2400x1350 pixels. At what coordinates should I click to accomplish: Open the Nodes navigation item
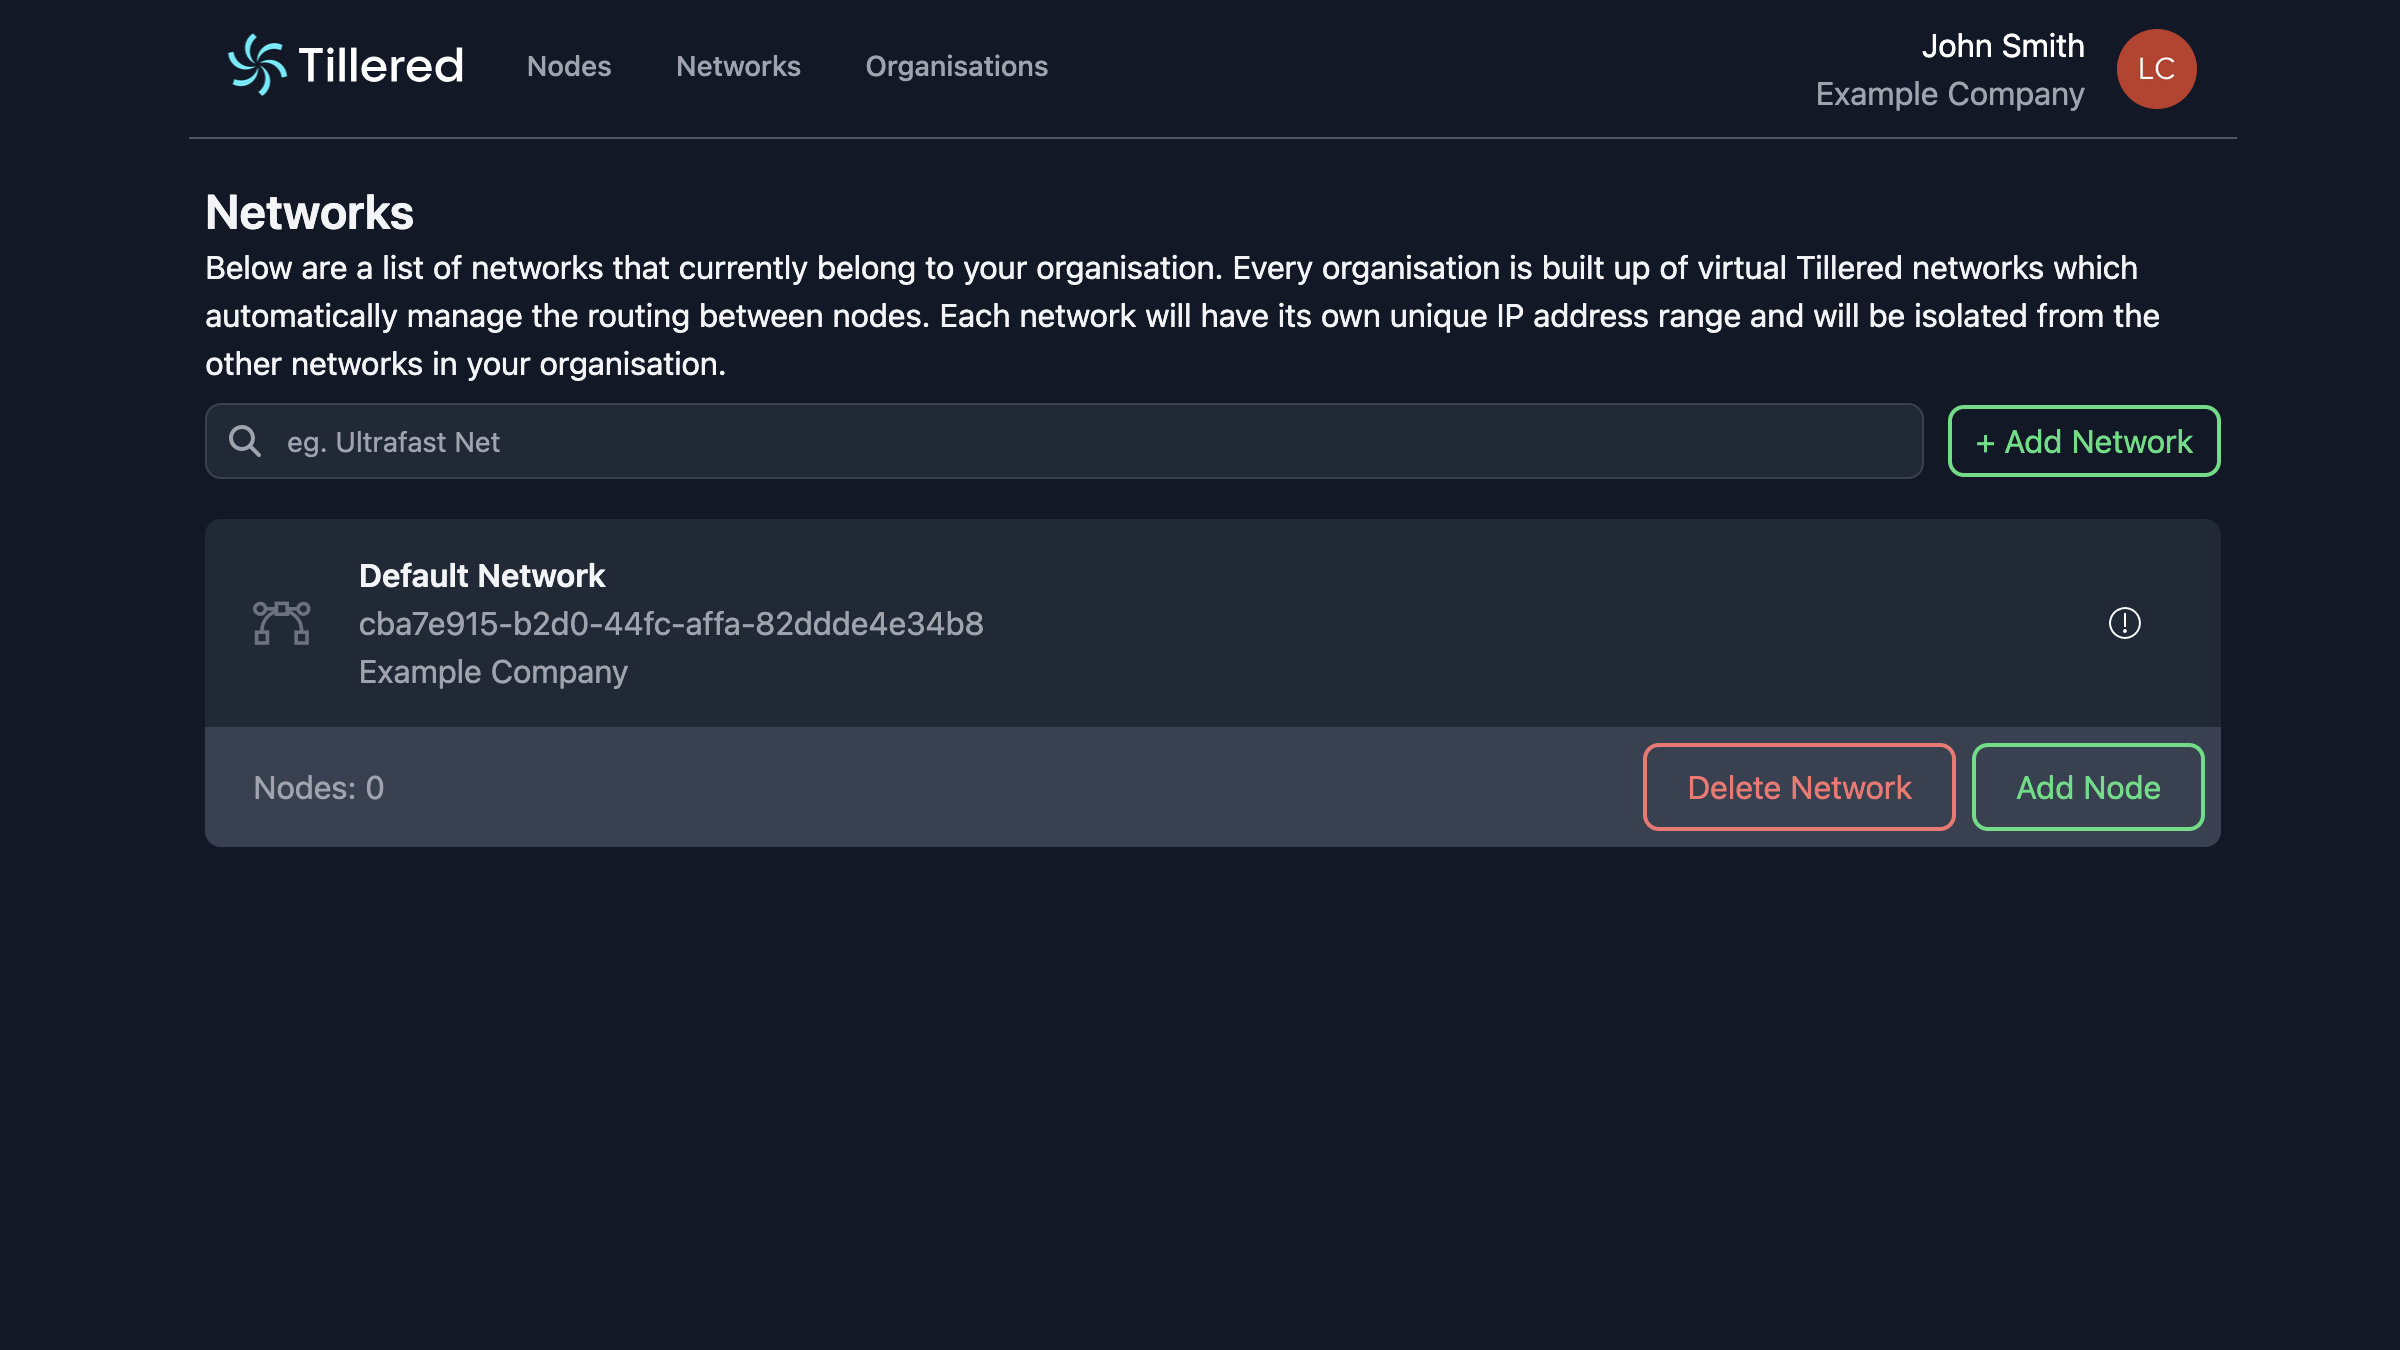[568, 66]
